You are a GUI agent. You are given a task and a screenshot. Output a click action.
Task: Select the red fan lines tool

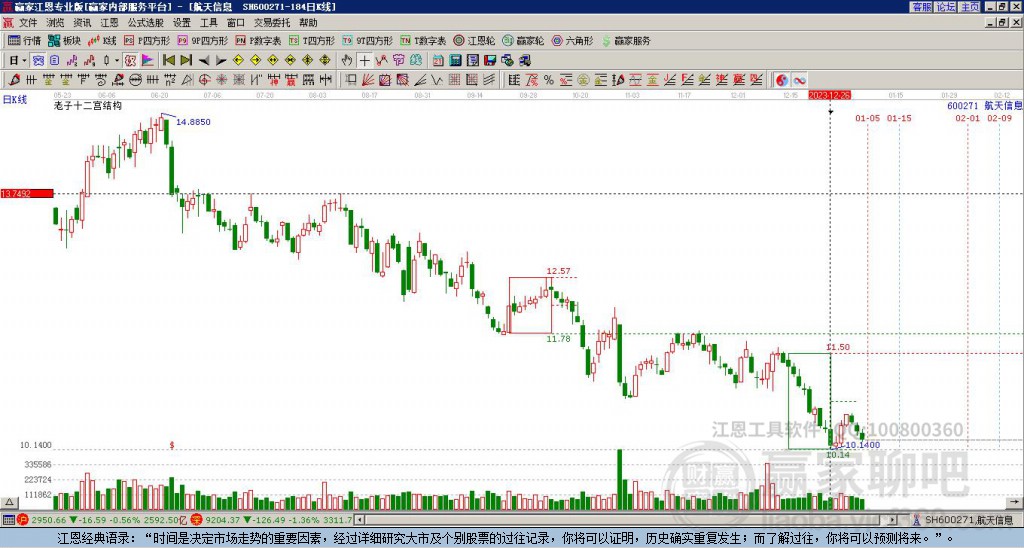pyautogui.click(x=368, y=80)
